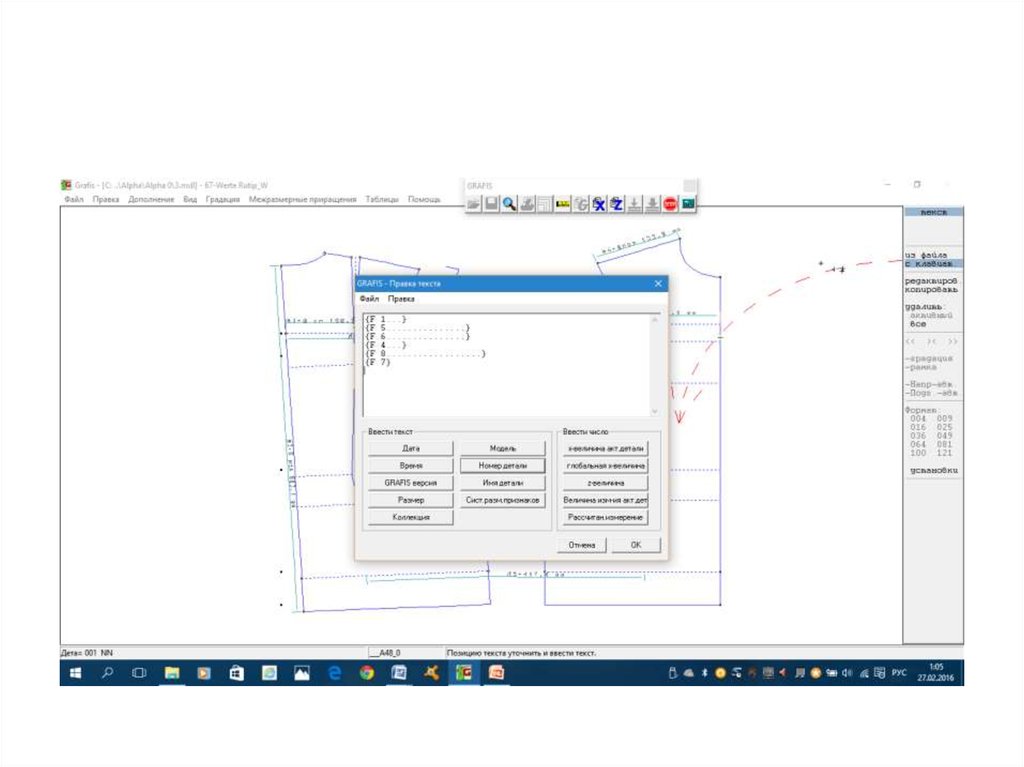Open the Правка menu in text dialog
The height and width of the screenshot is (767, 1024).
[x=401, y=298]
